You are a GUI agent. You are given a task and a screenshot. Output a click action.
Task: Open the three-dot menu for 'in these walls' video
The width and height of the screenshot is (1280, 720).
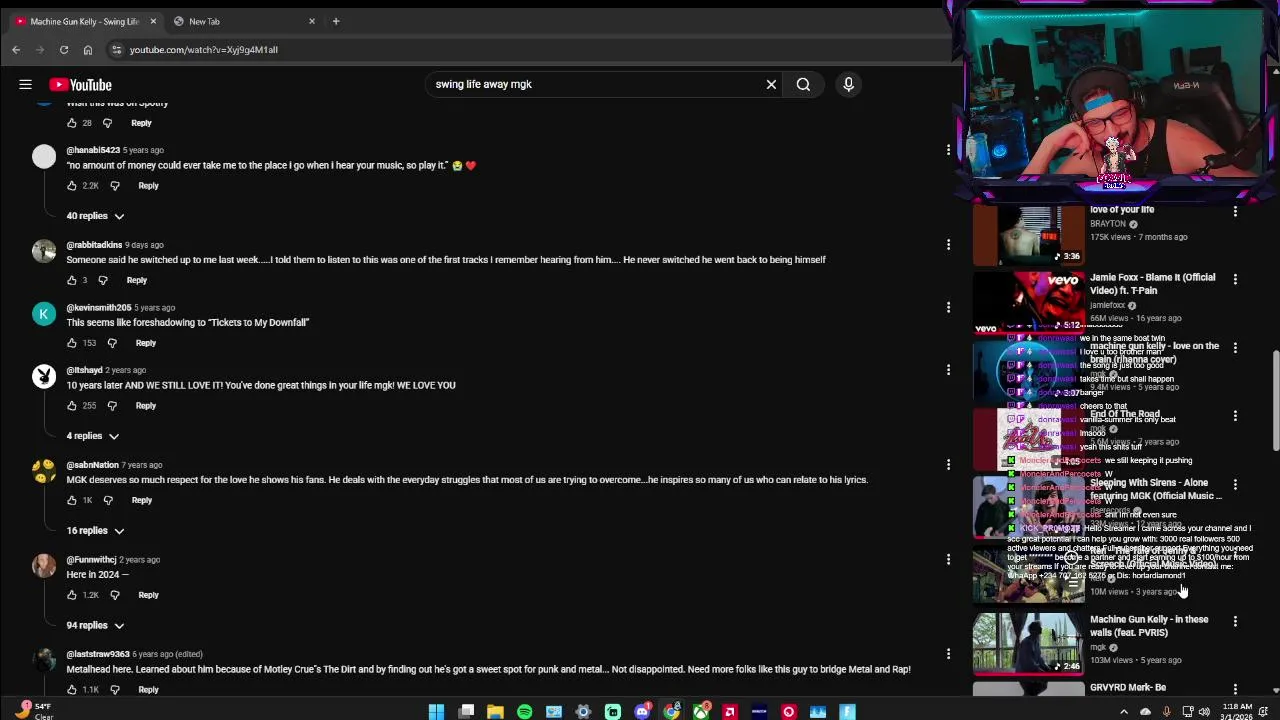(x=1235, y=622)
